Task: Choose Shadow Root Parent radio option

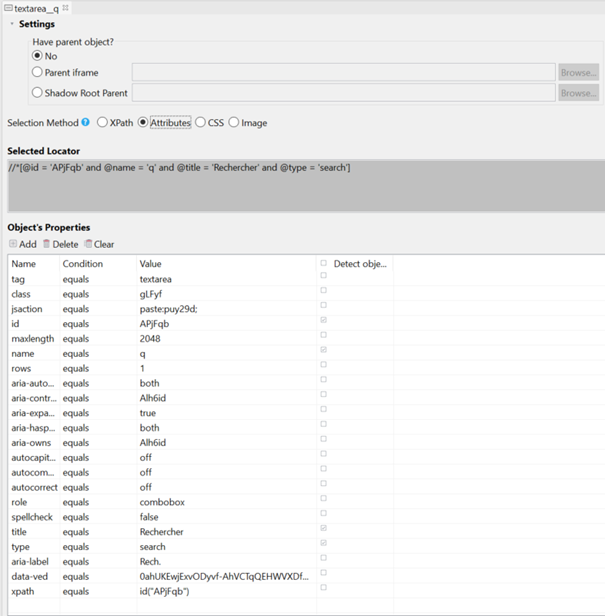Action: click(37, 93)
